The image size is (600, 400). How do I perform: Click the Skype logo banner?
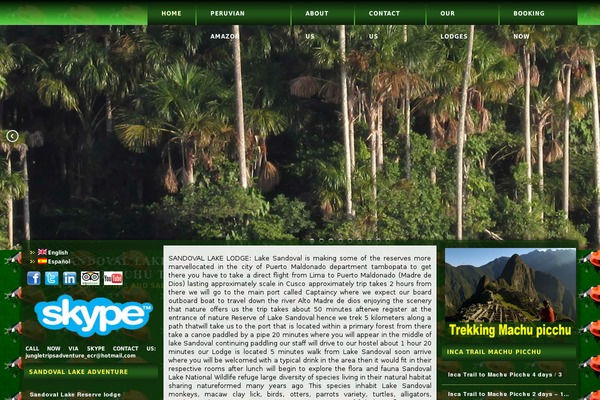(93, 315)
